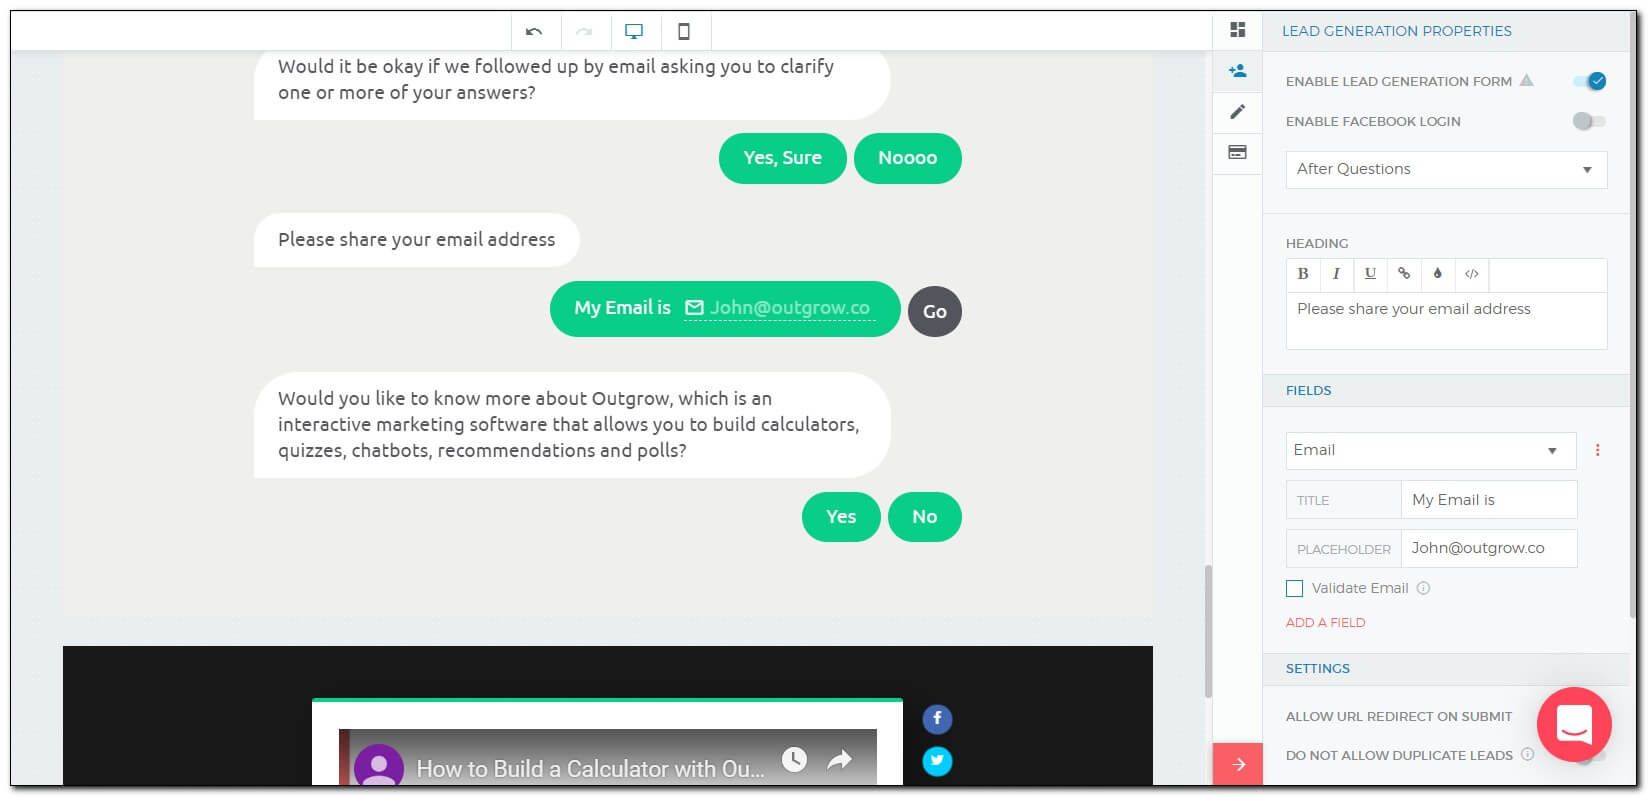The width and height of the screenshot is (1648, 797).
Task: Disable the Enable Lead Generation Form toggle
Action: [1589, 81]
